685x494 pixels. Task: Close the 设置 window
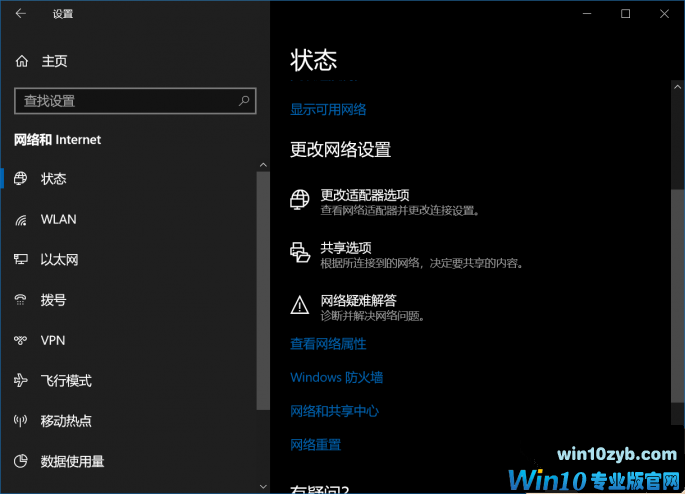tap(664, 14)
